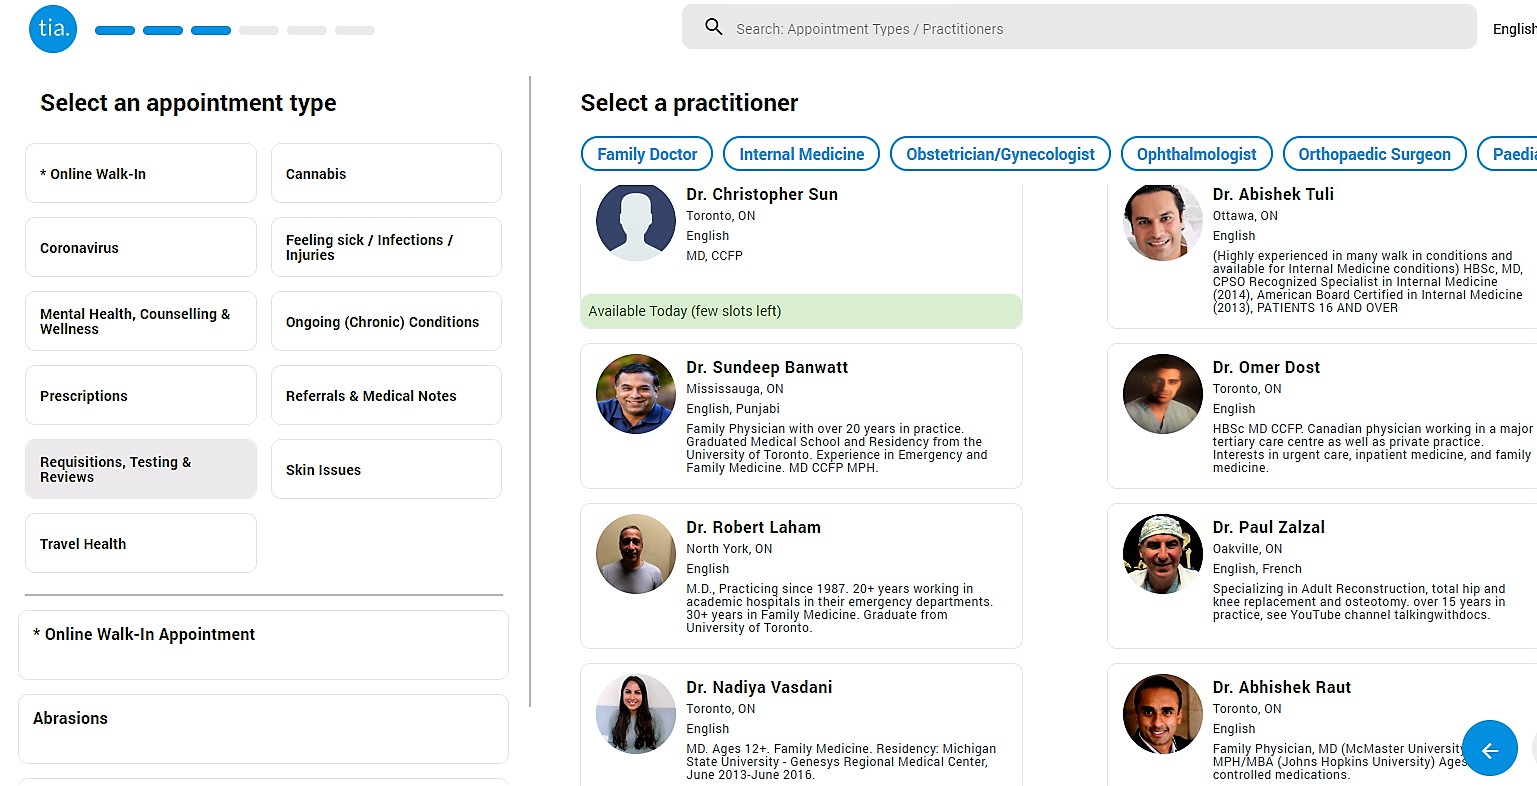Choose the Skin Issues appointment type
The height and width of the screenshot is (786, 1537).
point(386,469)
